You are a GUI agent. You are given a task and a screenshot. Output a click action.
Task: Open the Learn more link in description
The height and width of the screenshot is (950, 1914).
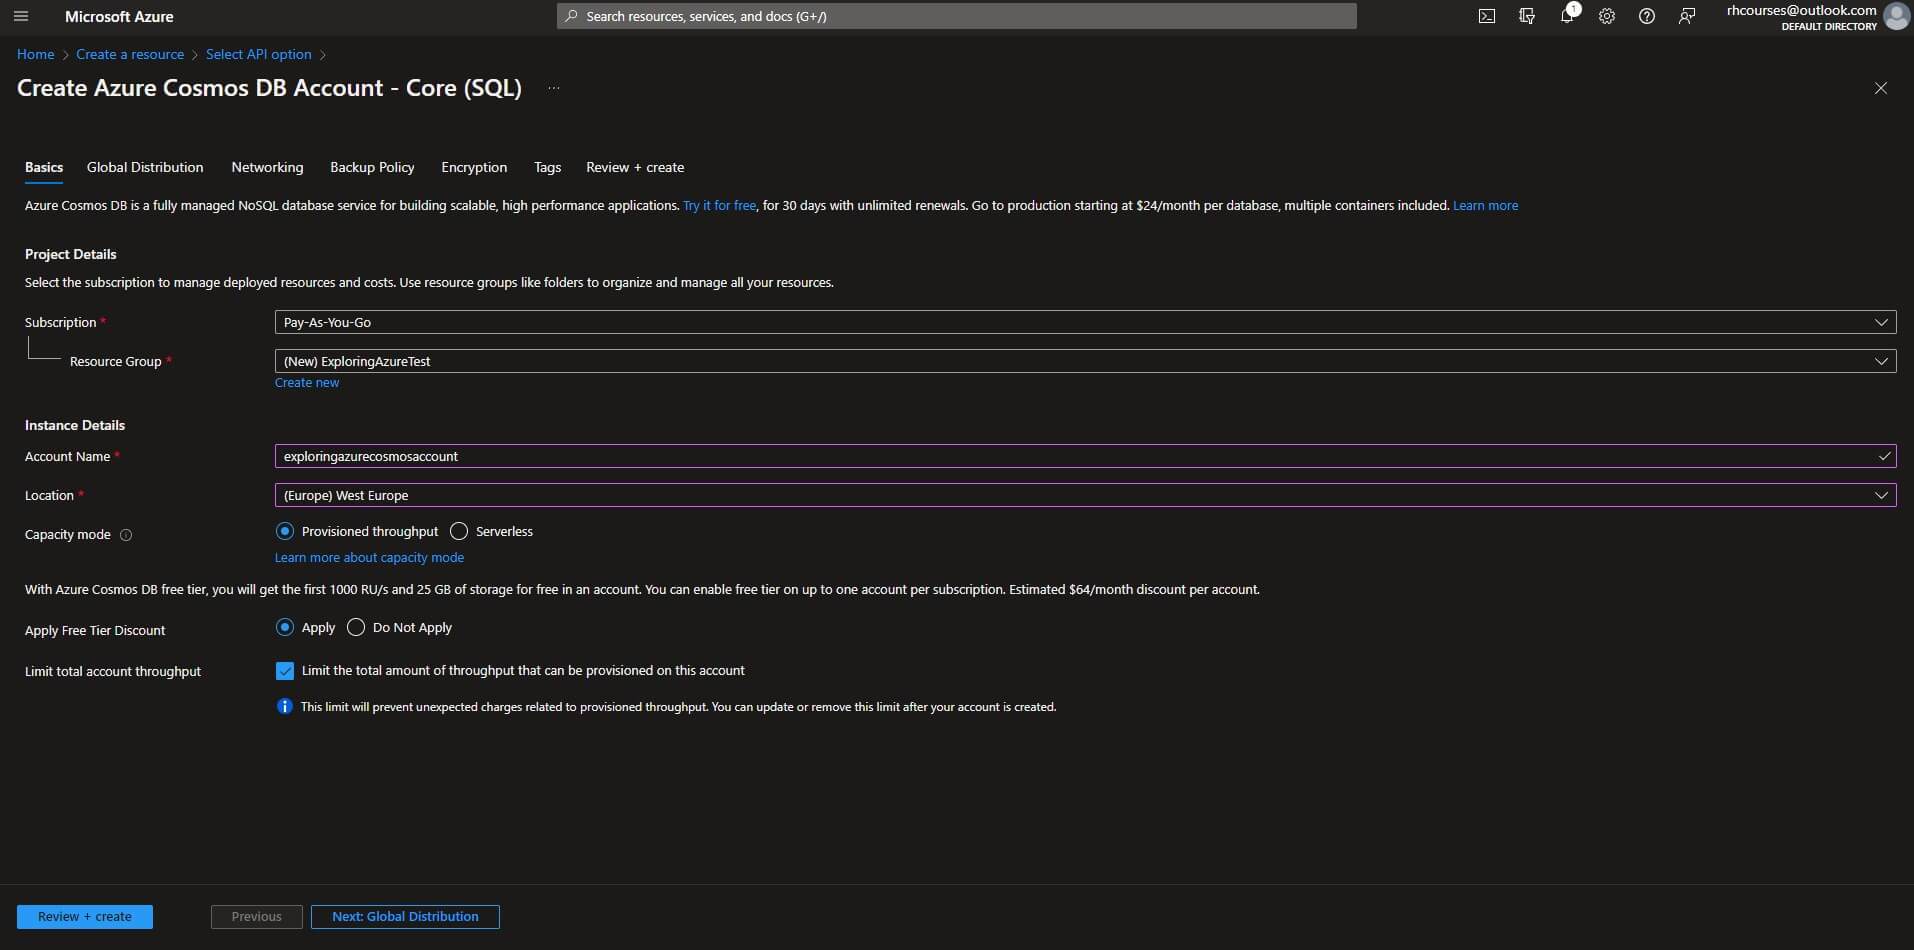coord(1485,205)
